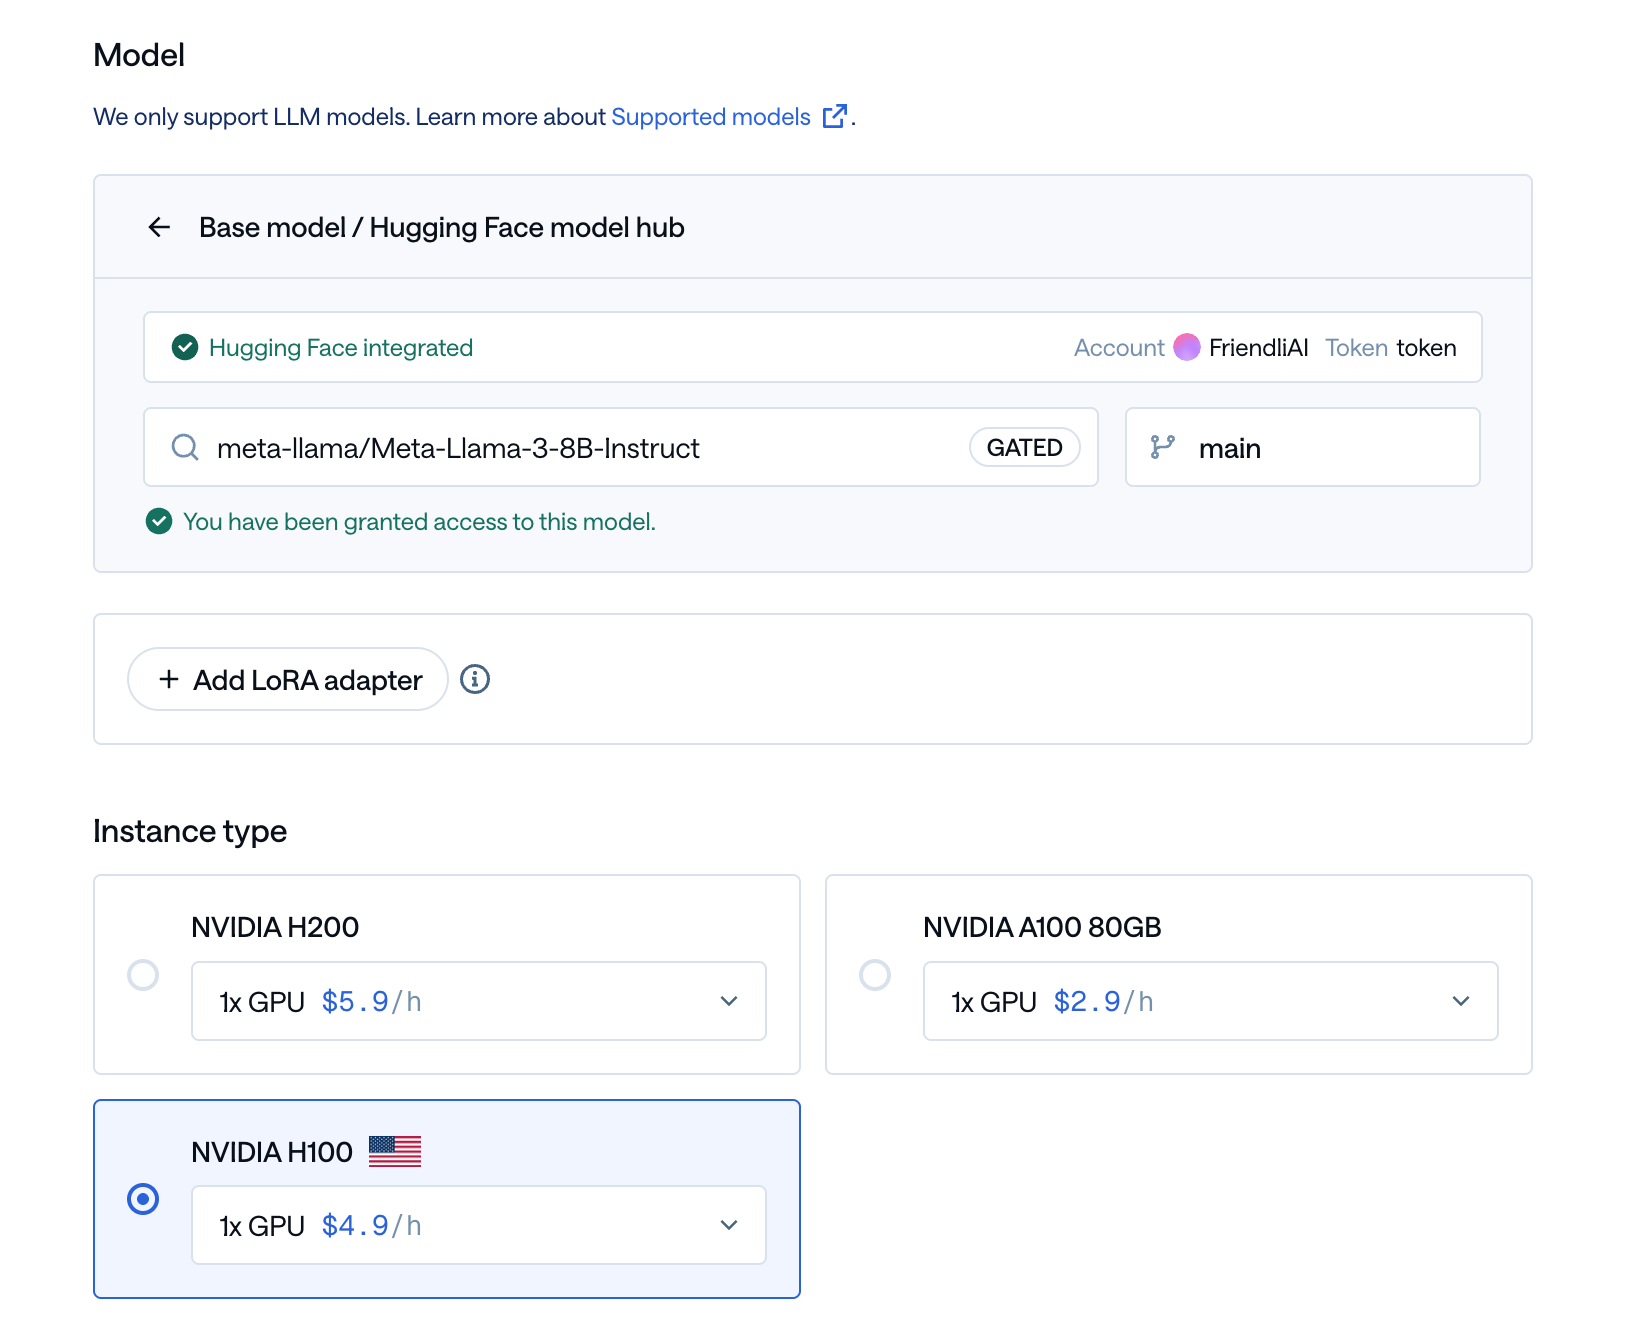Click the branch icon beside main

click(1163, 447)
